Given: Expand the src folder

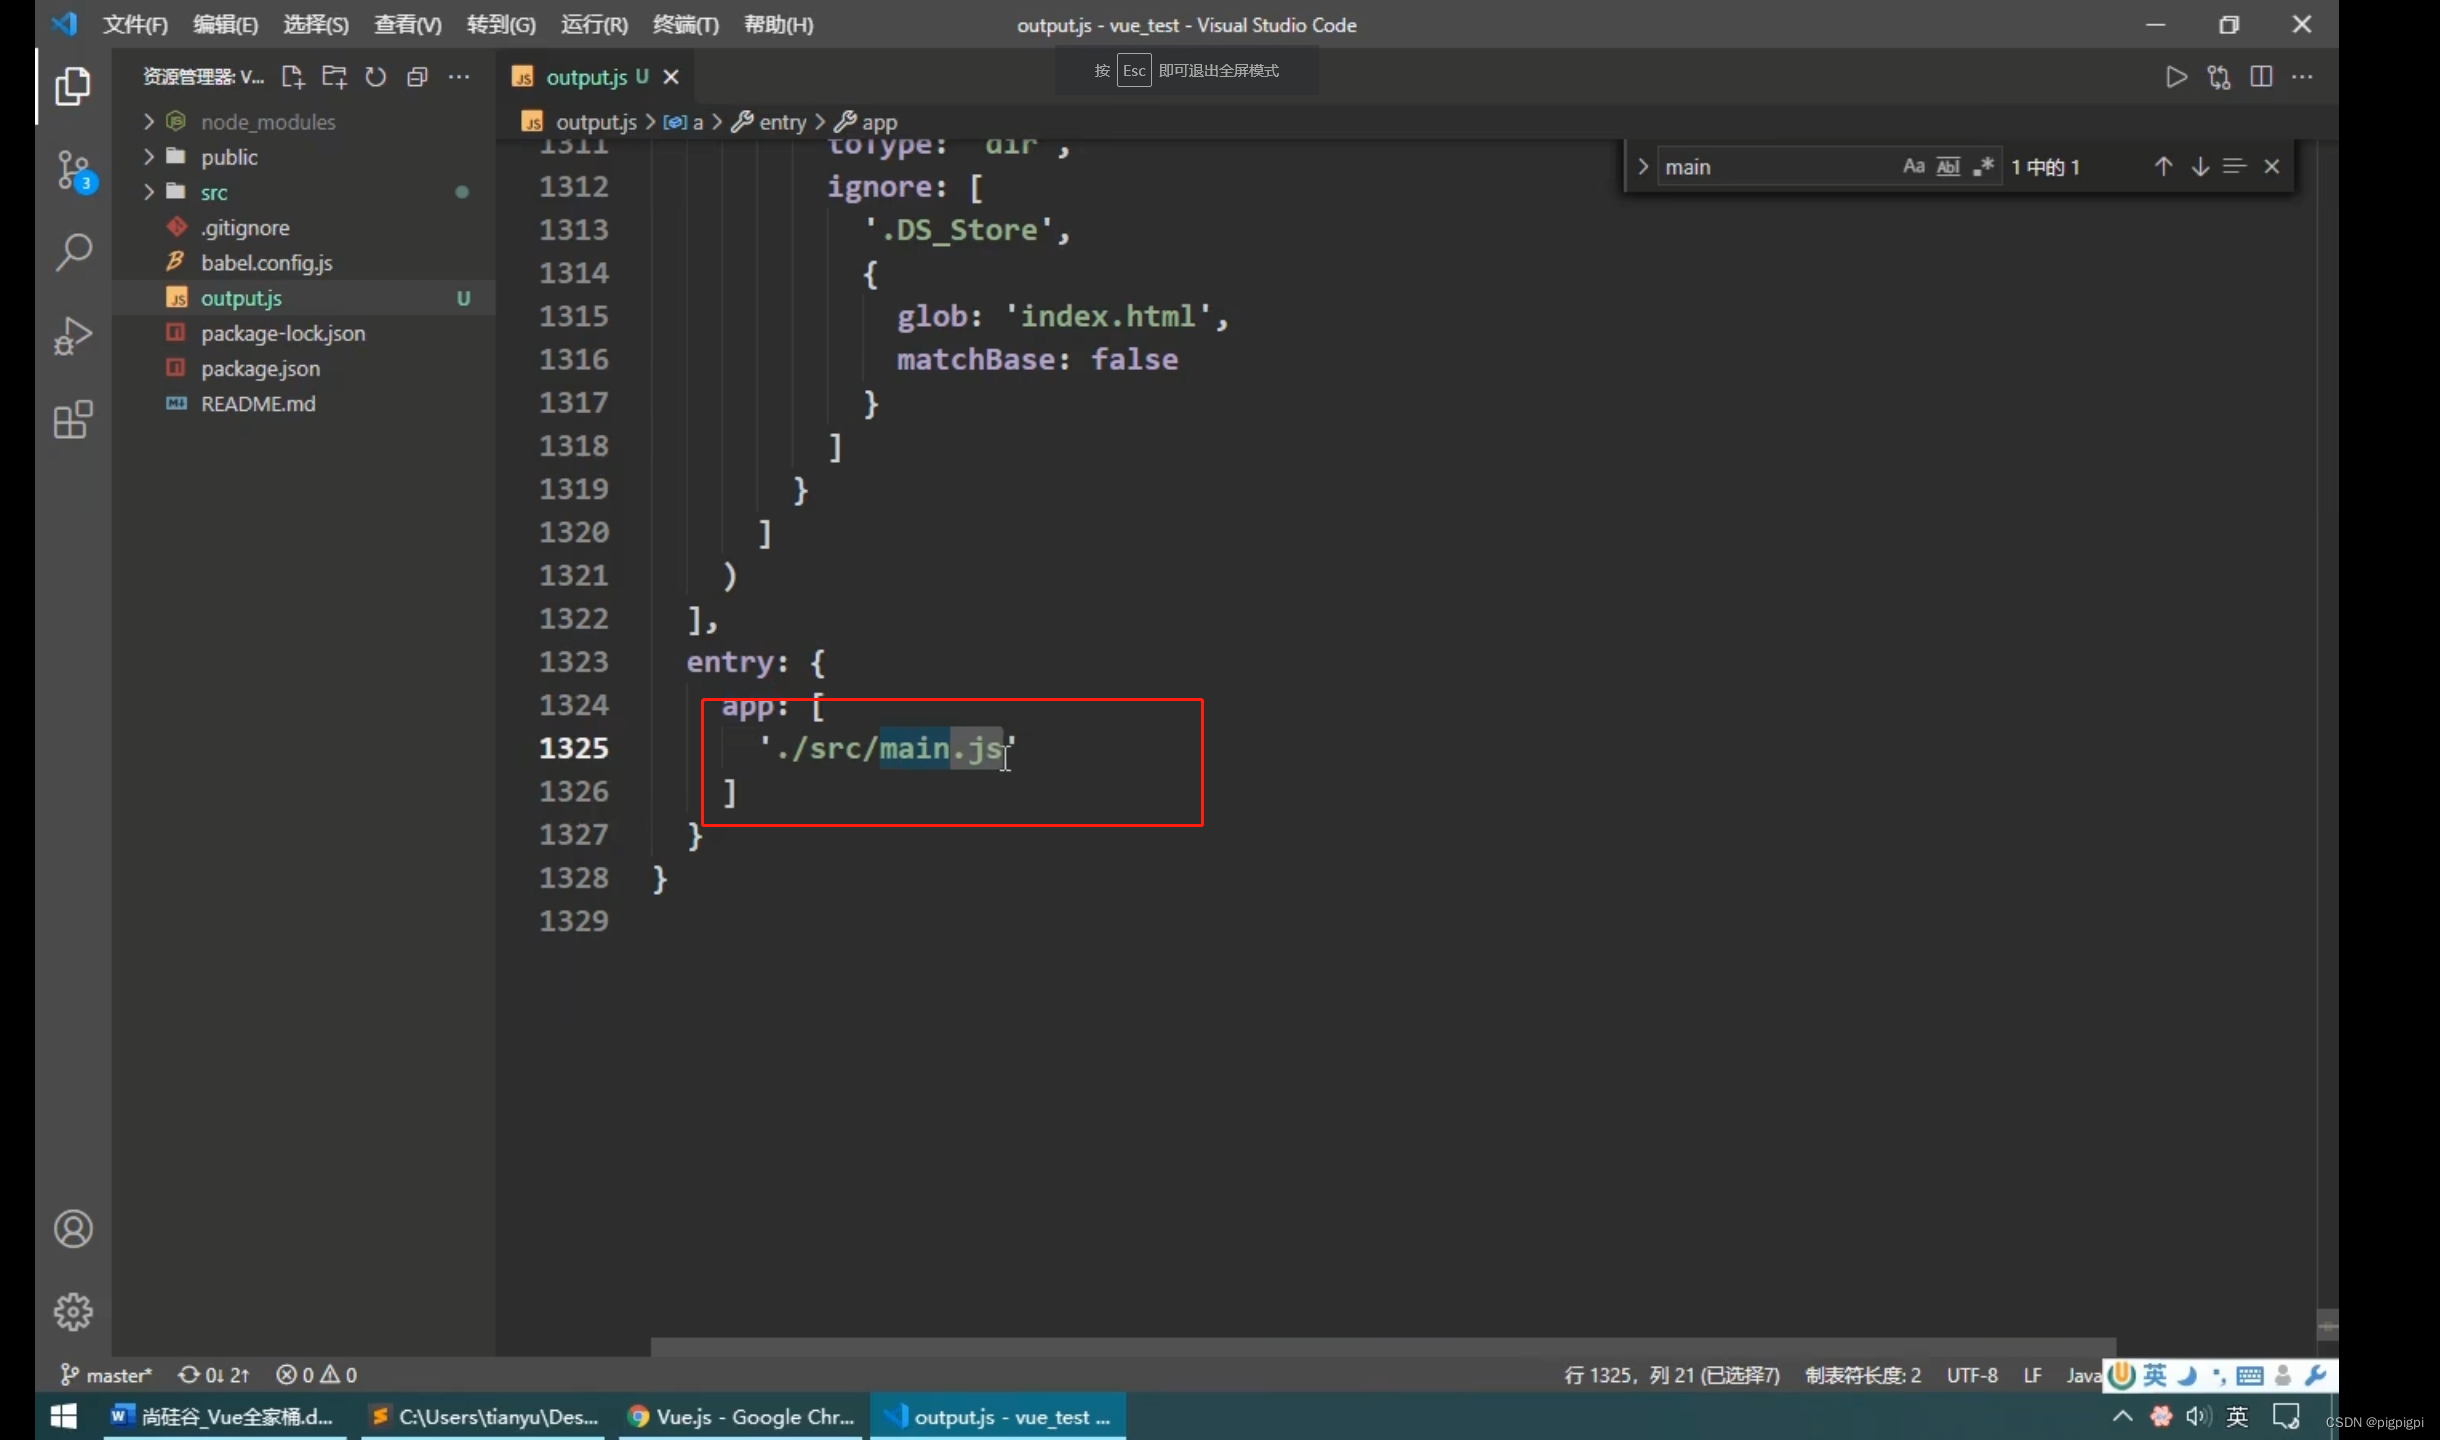Looking at the screenshot, I should (149, 192).
